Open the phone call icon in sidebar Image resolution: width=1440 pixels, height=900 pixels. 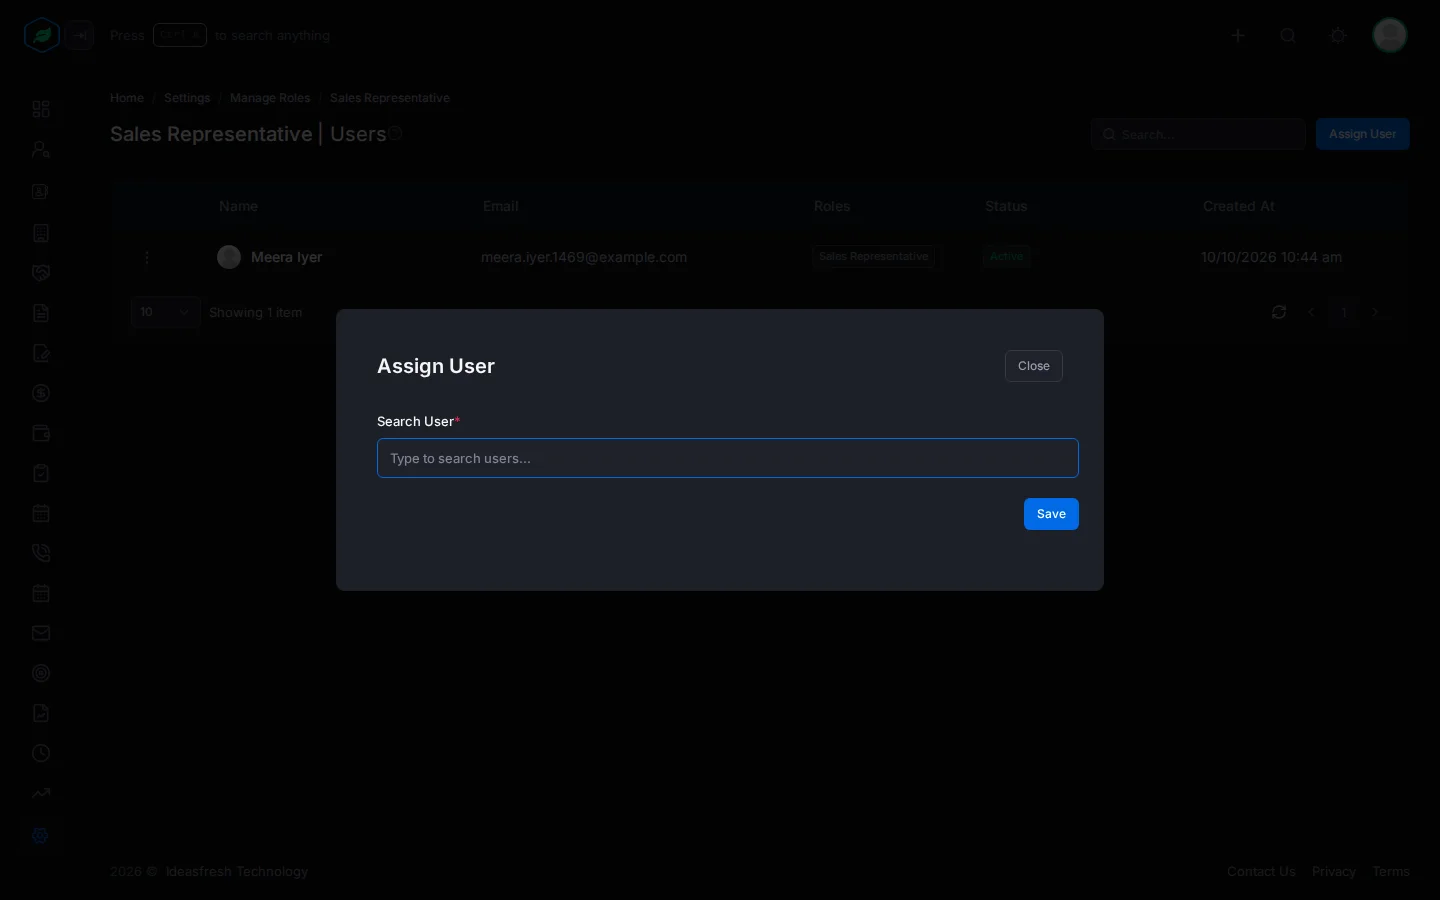[41, 553]
